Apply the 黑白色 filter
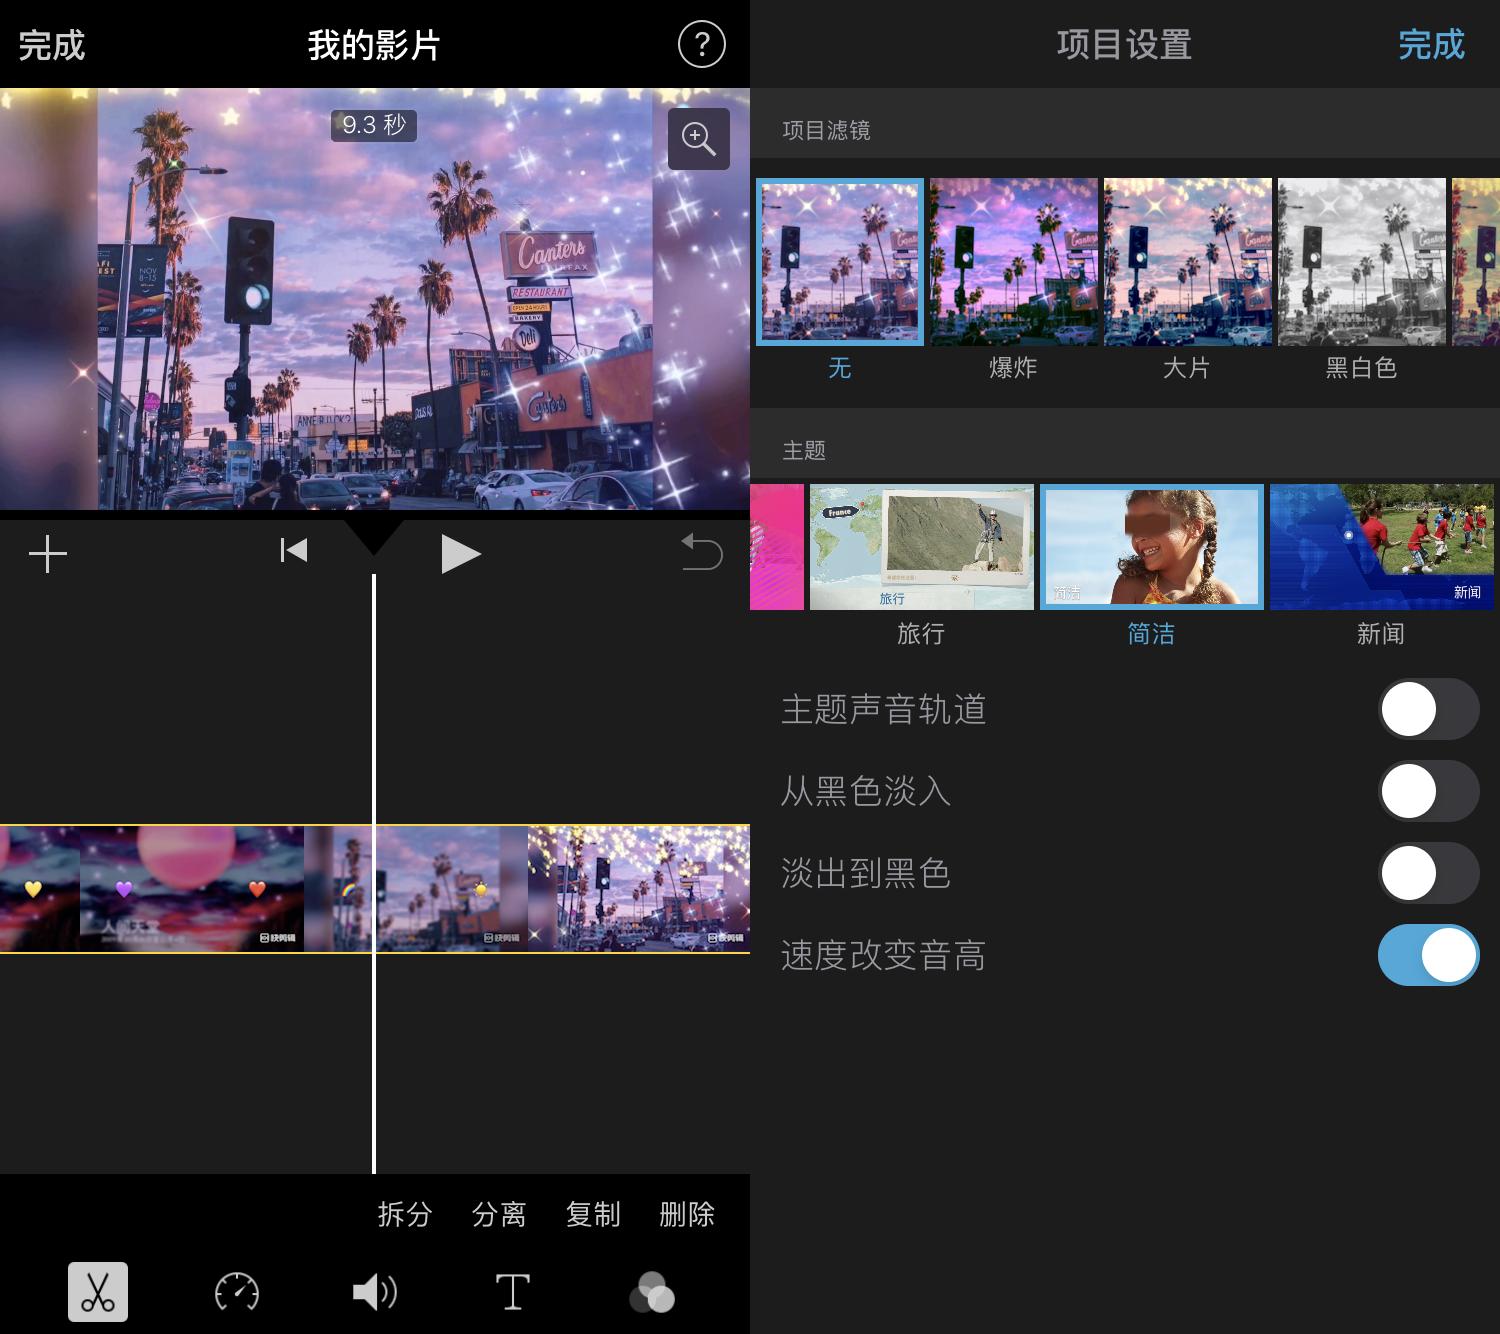The width and height of the screenshot is (1500, 1334). pyautogui.click(x=1362, y=261)
